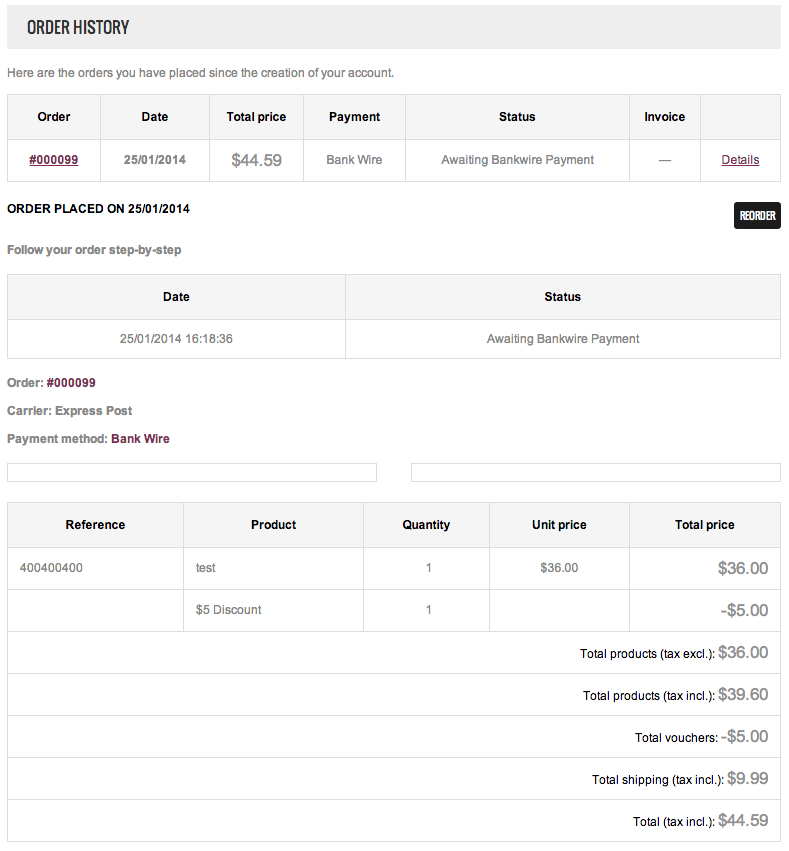Image resolution: width=789 pixels, height=851 pixels.
Task: Click the Details link for the order
Action: coord(740,160)
